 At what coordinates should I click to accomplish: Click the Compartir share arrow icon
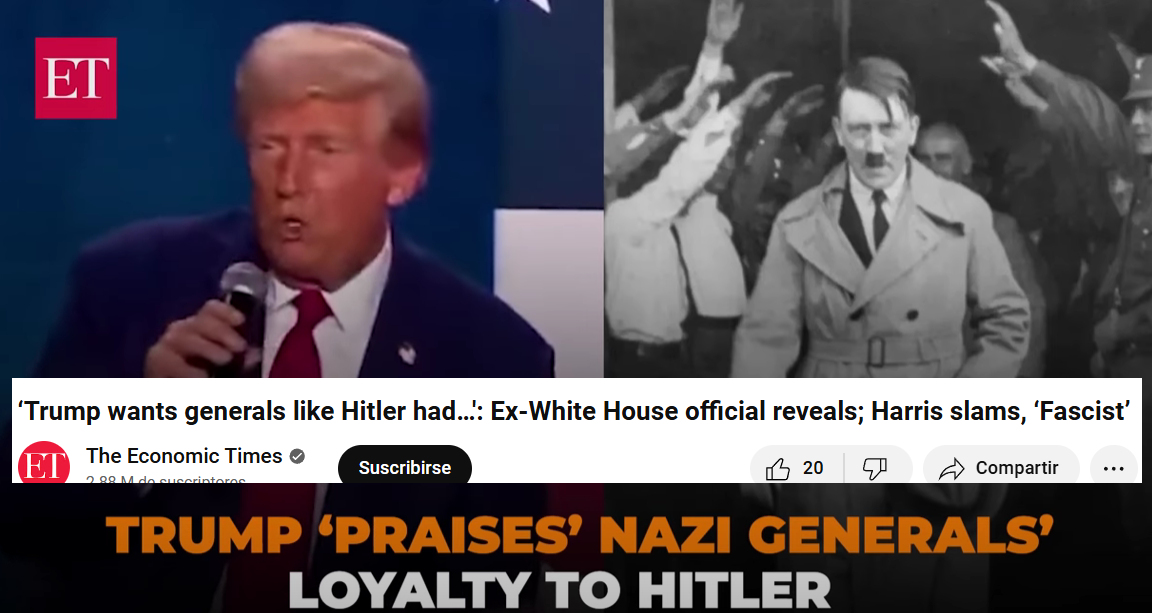point(951,468)
